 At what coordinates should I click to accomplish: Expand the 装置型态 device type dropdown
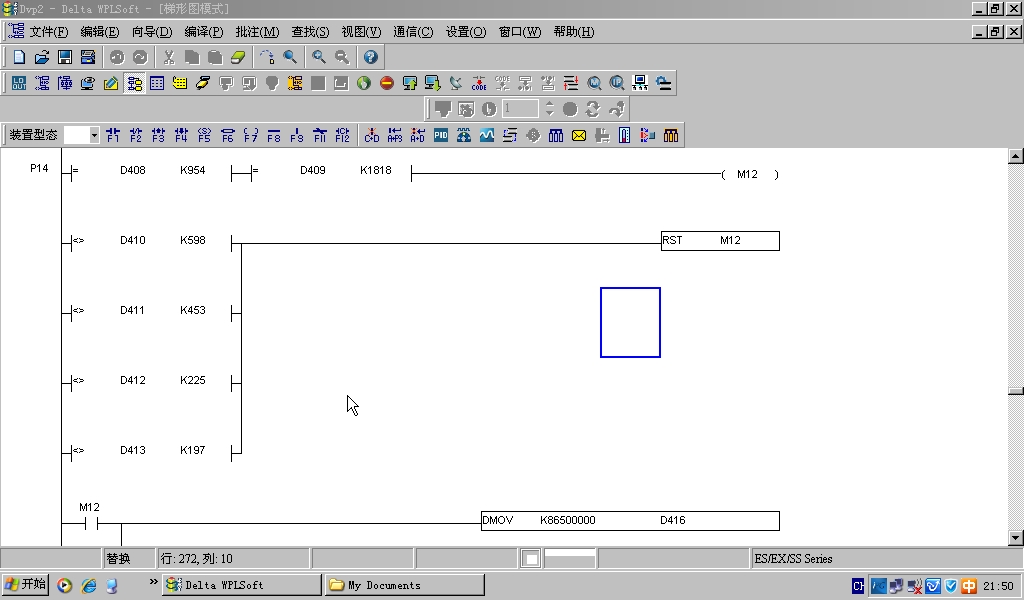pyautogui.click(x=95, y=135)
